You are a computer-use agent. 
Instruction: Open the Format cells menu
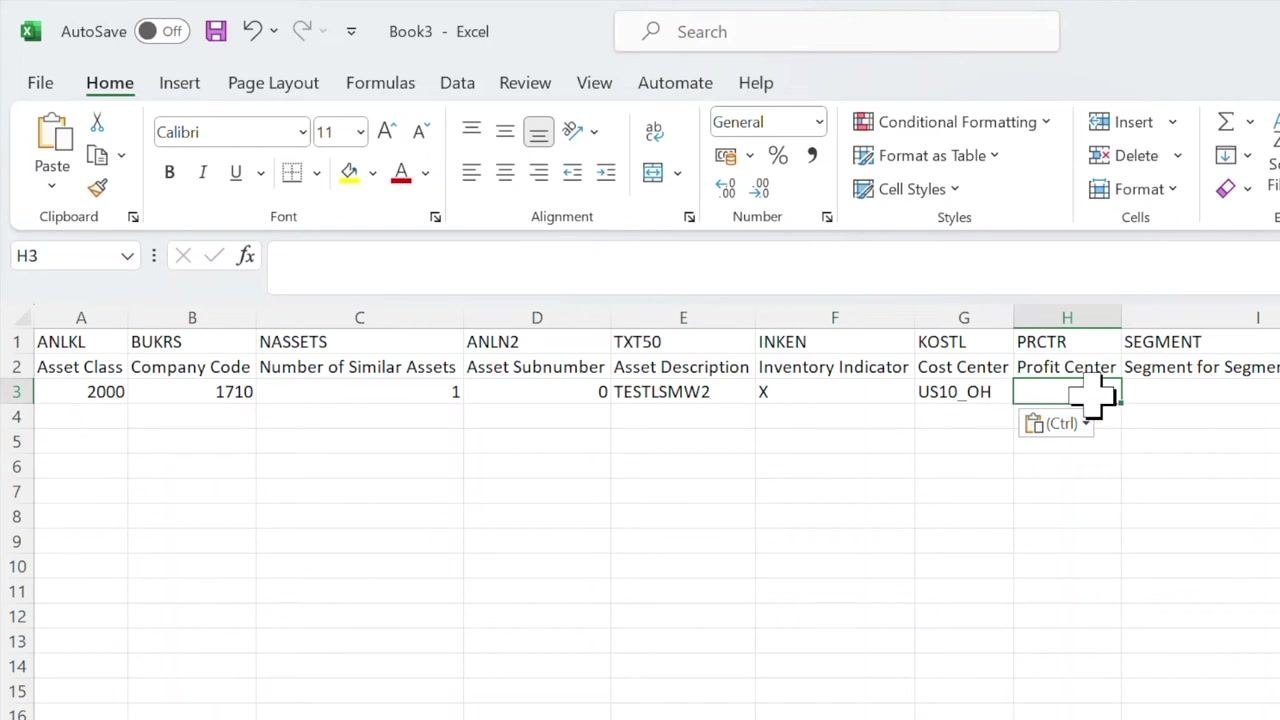tap(1132, 189)
